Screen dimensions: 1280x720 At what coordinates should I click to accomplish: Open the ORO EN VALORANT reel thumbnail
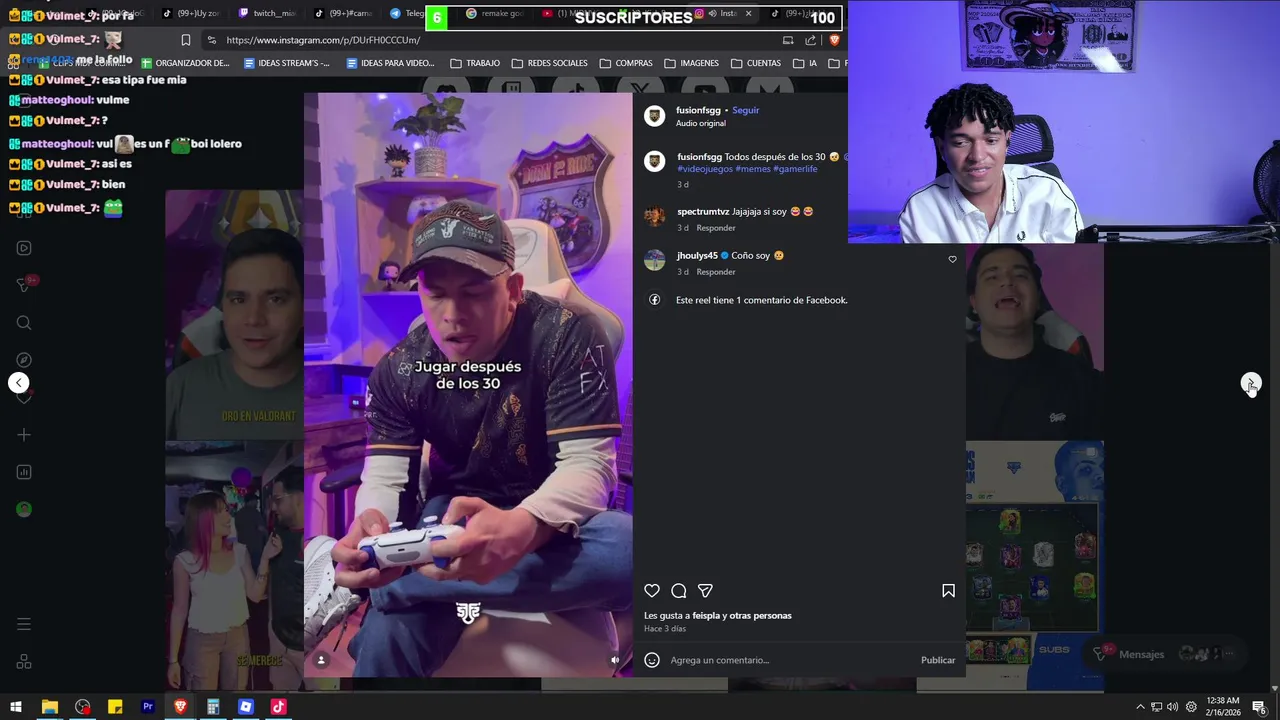pyautogui.click(x=234, y=315)
